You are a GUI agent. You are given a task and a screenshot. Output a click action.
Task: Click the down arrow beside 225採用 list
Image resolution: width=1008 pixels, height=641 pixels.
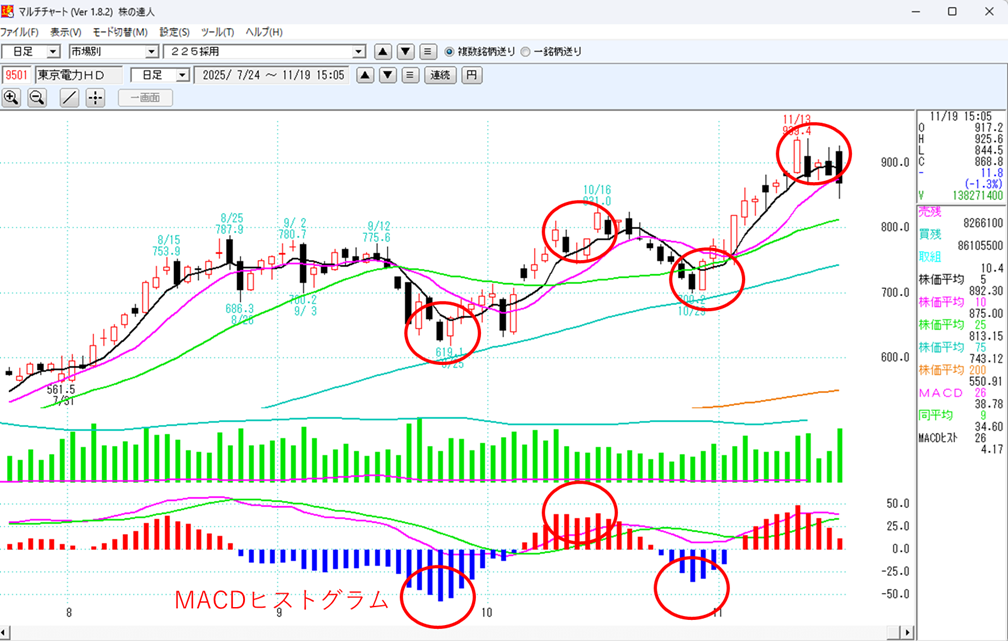click(405, 51)
